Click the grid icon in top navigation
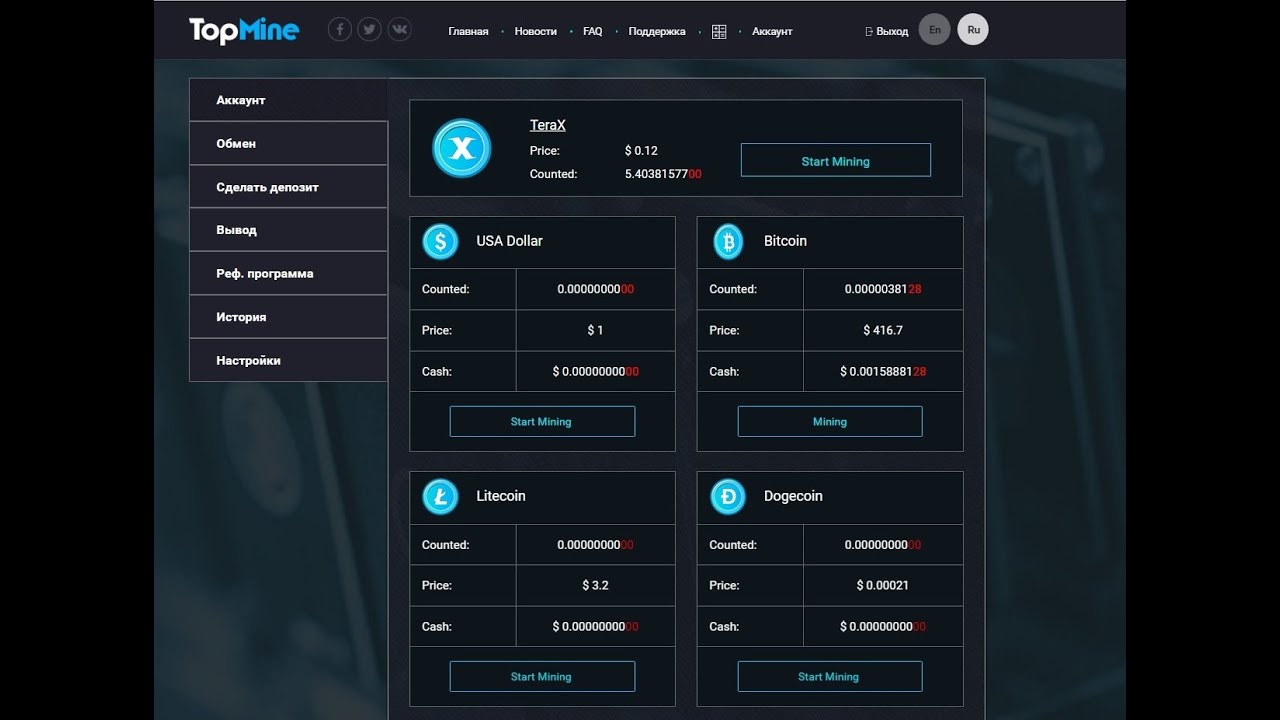Viewport: 1280px width, 720px height. click(719, 32)
